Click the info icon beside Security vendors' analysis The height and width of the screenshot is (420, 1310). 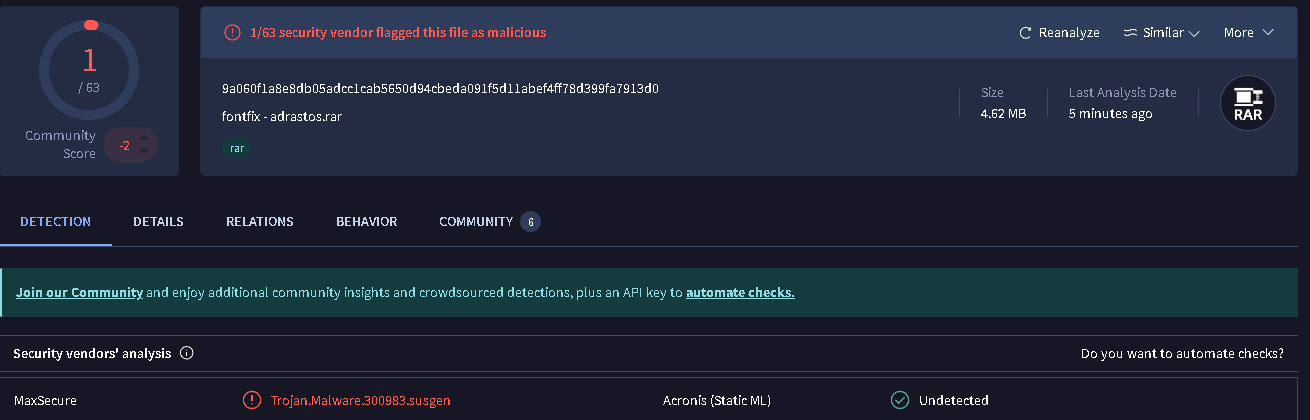click(186, 353)
